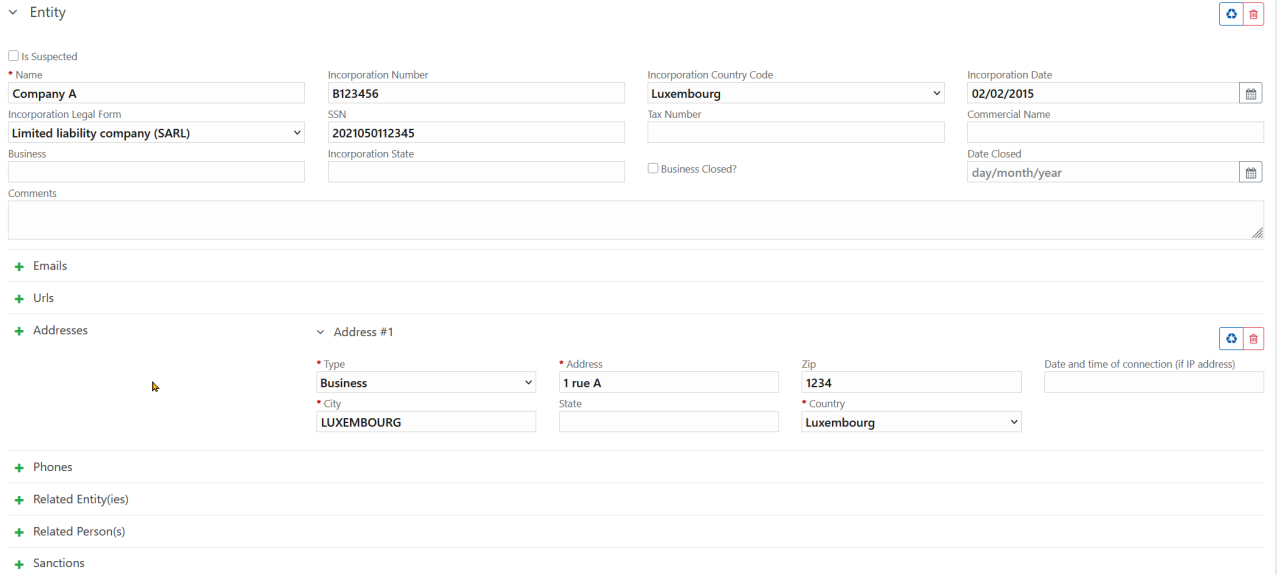Image resolution: width=1280 pixels, height=575 pixels.
Task: Click the Zip field with 1234
Action: pos(911,383)
